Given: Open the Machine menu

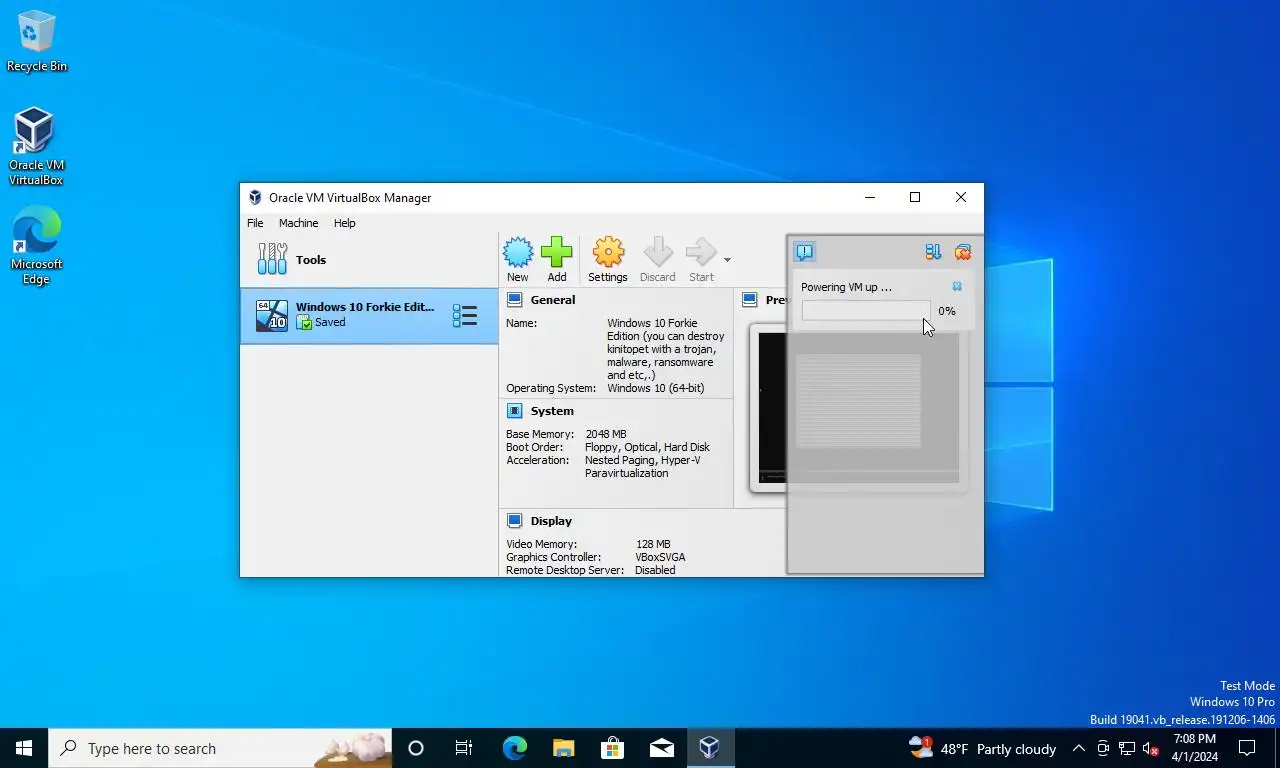Looking at the screenshot, I should (x=298, y=223).
